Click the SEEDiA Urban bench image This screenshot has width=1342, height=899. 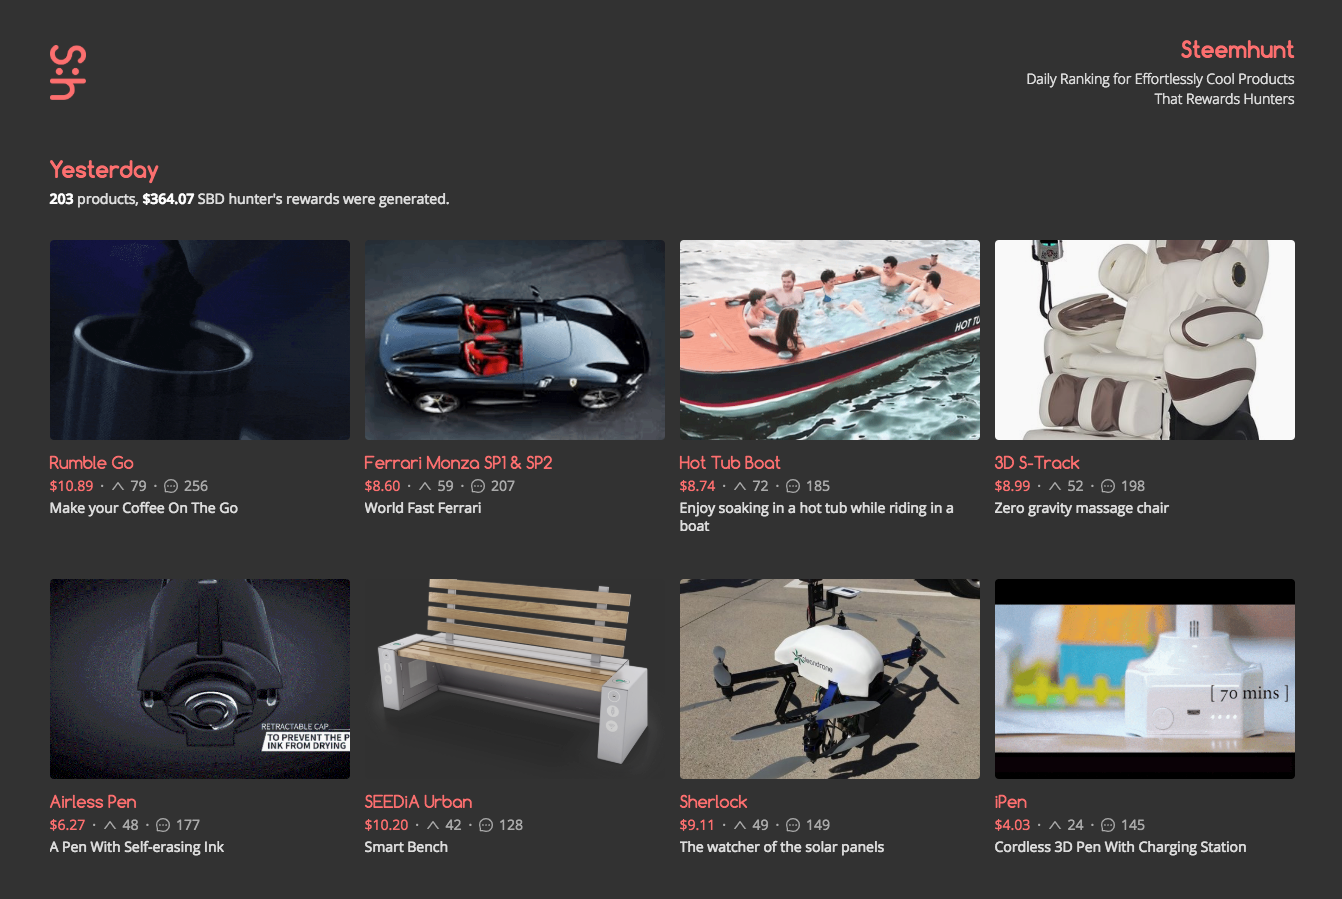[x=515, y=679]
